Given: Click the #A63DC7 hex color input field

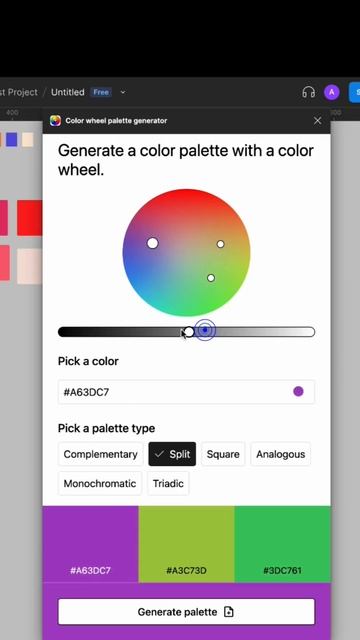Looking at the screenshot, I should (187, 392).
